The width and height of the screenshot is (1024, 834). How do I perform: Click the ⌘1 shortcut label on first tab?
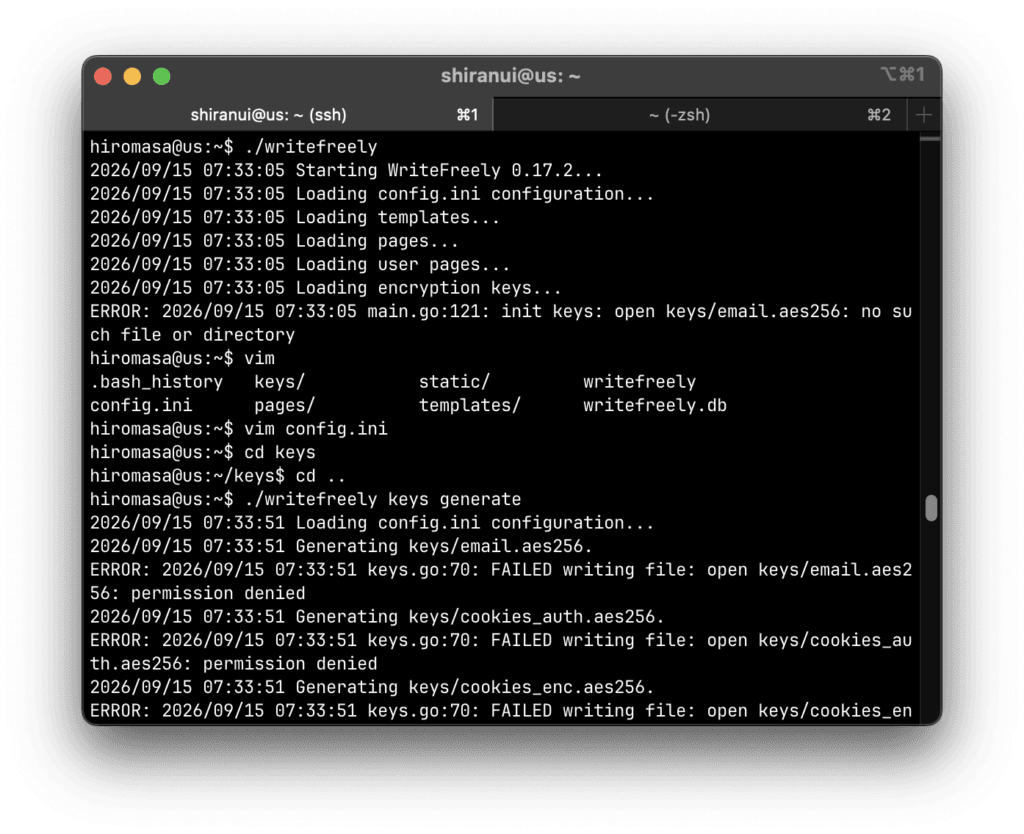466,115
